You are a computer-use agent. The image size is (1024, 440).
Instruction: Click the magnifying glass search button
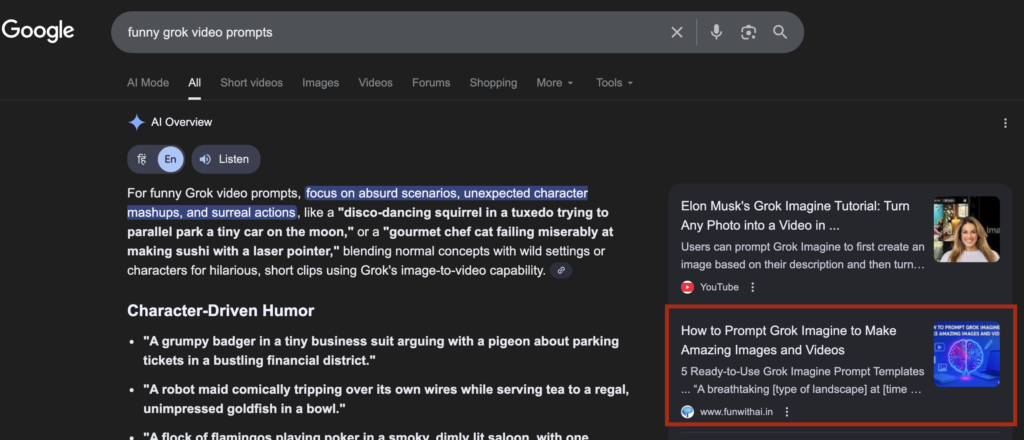click(780, 32)
